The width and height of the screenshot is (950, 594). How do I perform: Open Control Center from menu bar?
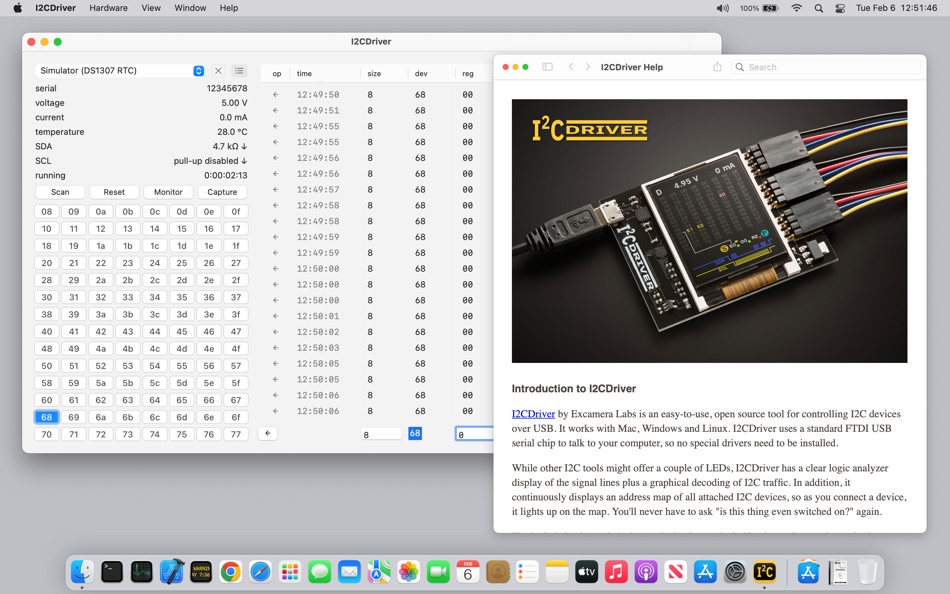click(x=840, y=8)
